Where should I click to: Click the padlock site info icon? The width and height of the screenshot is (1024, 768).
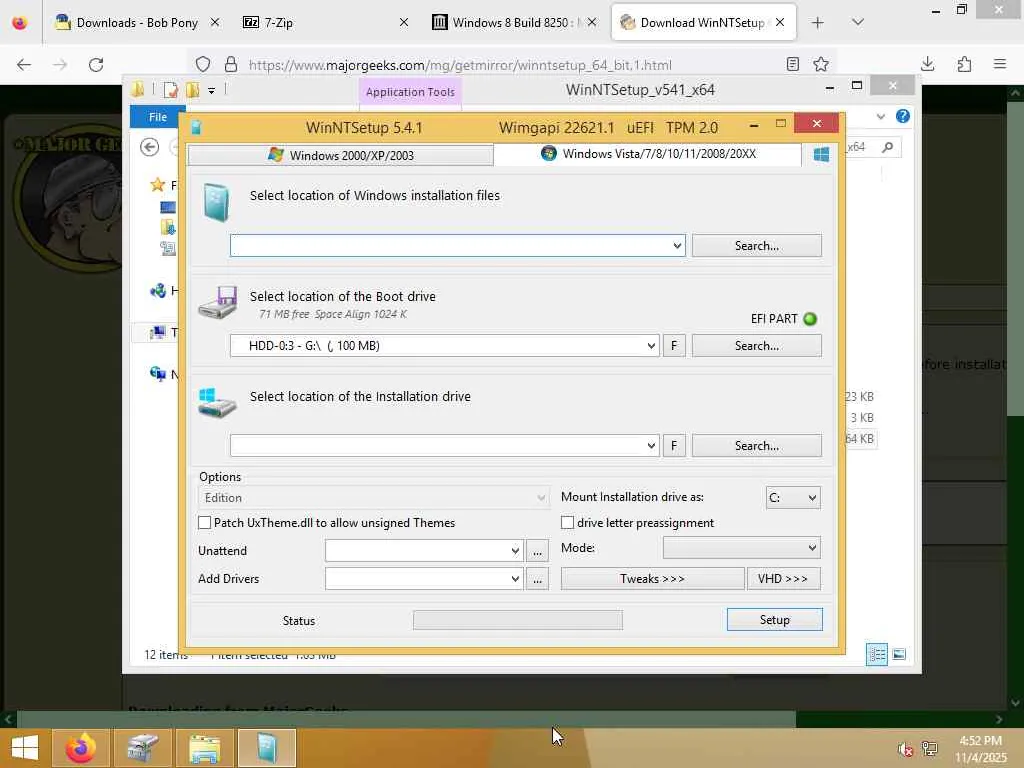(231, 65)
